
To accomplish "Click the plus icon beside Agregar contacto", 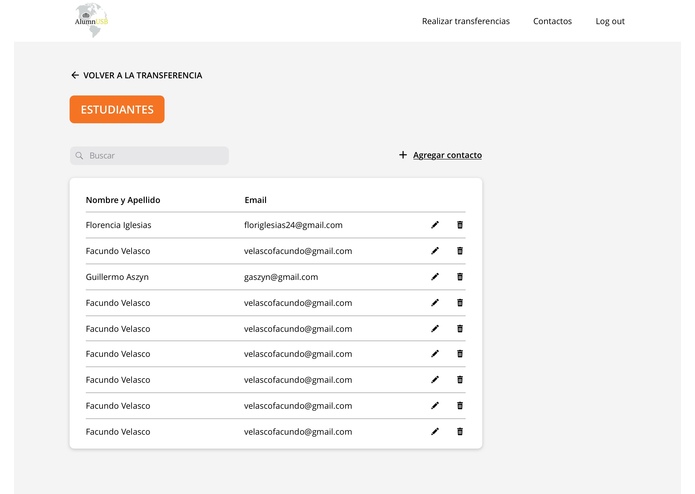I will [402, 155].
